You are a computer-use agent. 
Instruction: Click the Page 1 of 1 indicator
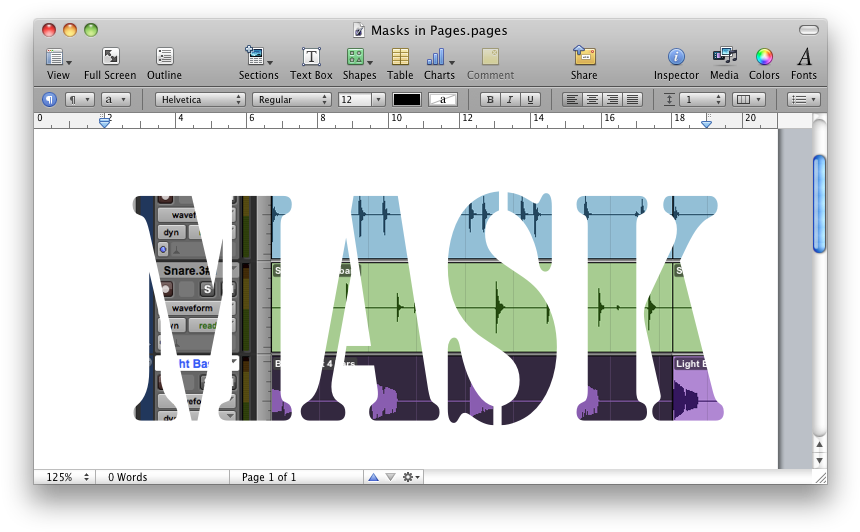(269, 477)
